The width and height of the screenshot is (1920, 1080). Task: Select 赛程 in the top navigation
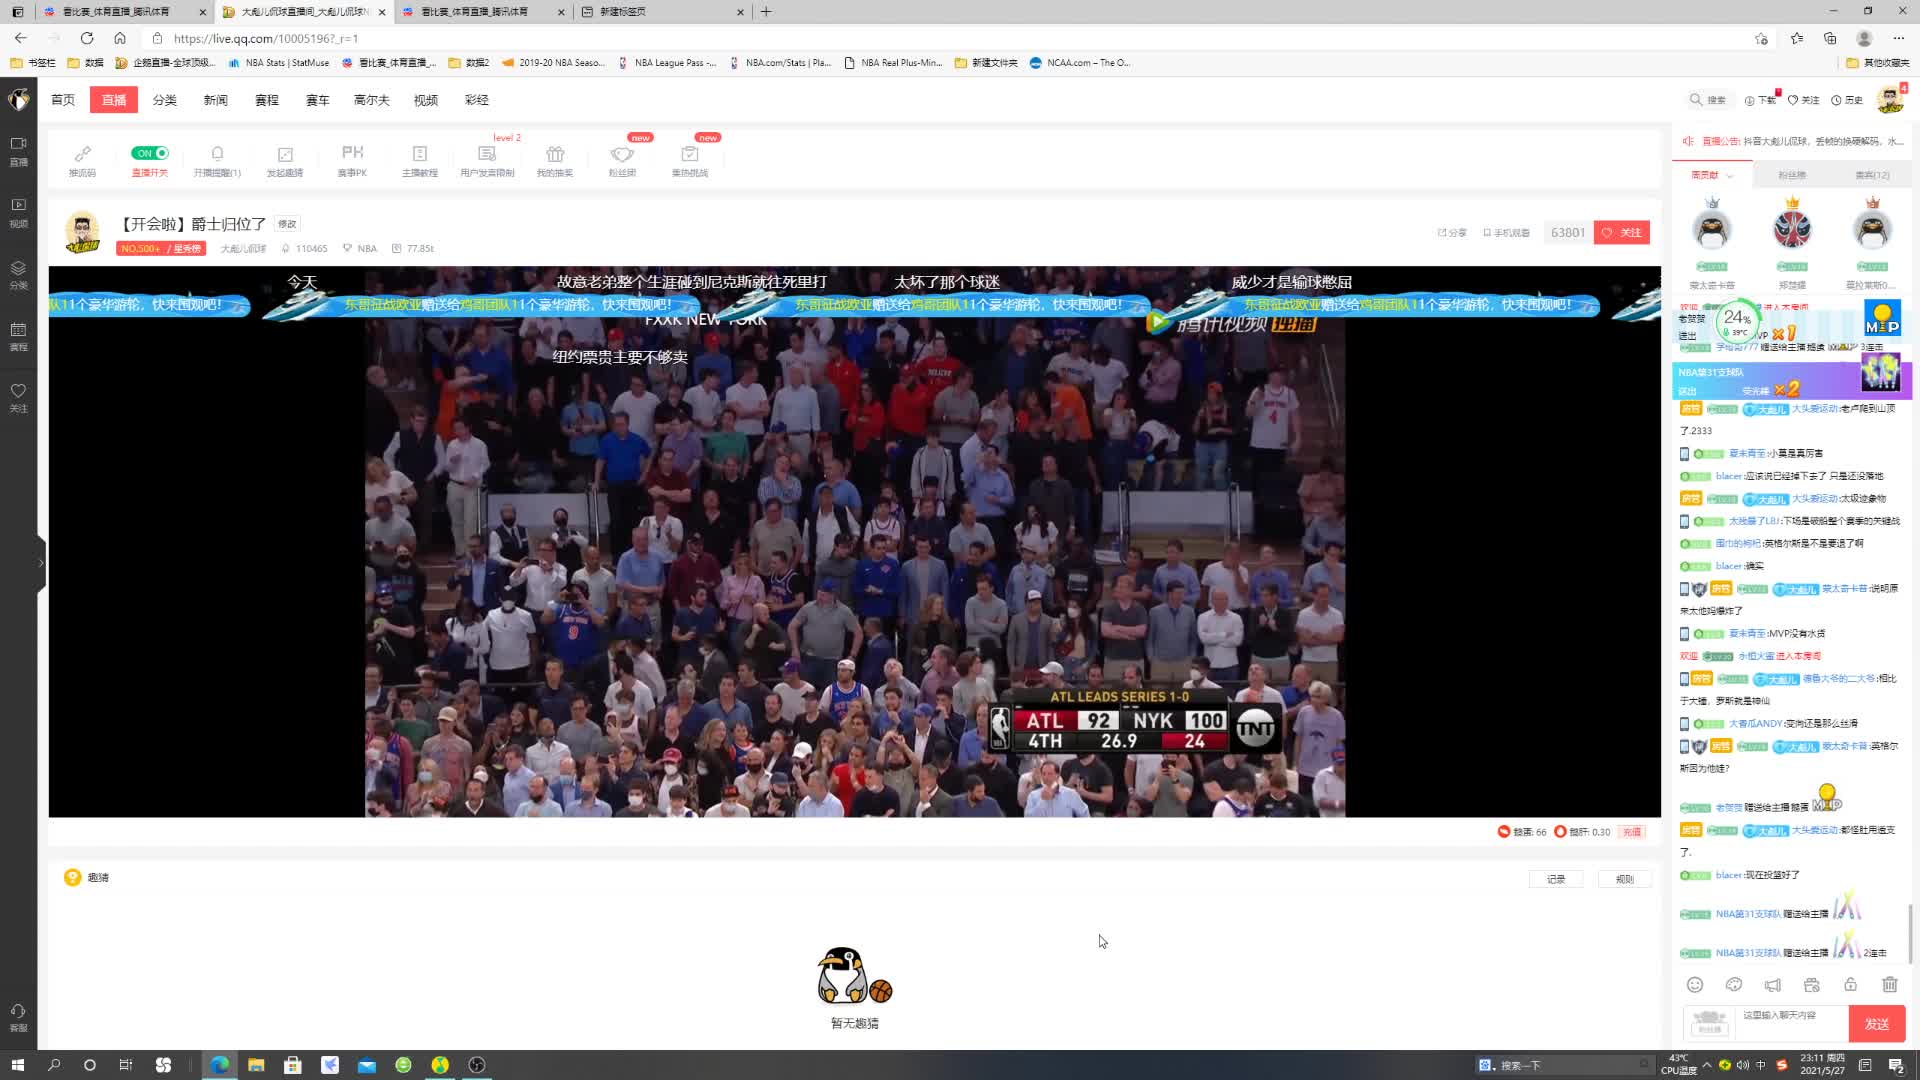[266, 100]
